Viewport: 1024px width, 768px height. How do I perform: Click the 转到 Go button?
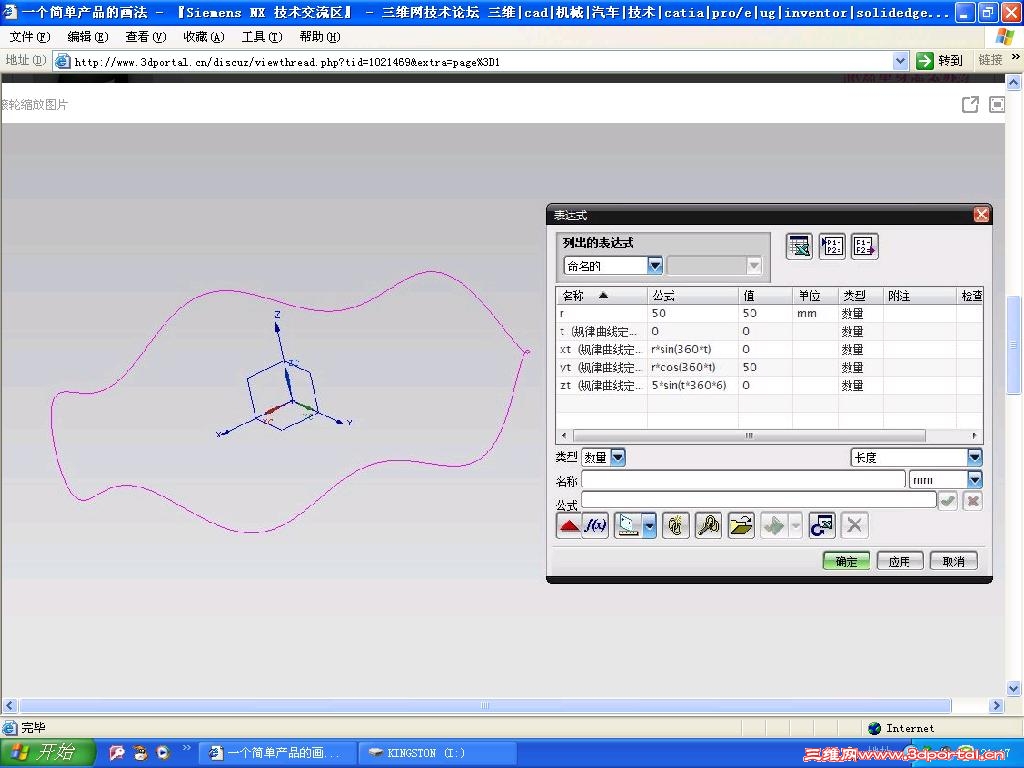940,61
